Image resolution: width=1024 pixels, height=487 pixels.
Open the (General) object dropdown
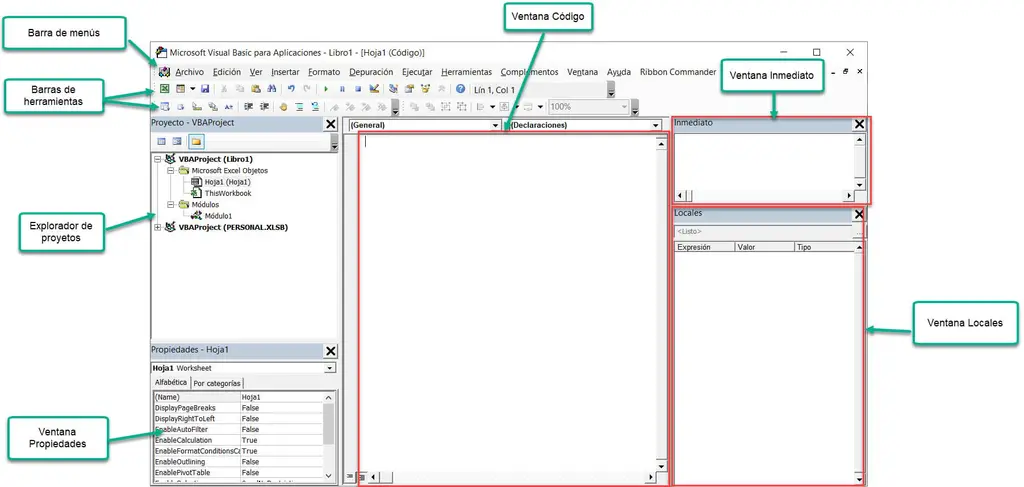tap(495, 126)
